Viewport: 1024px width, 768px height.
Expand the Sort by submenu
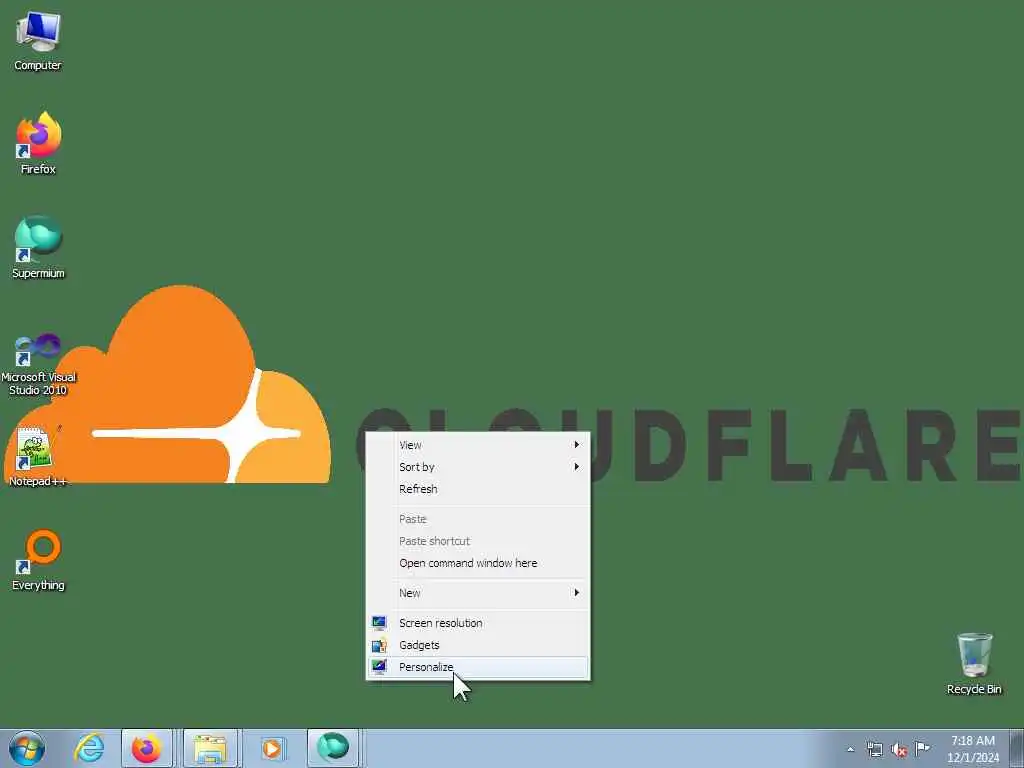477,467
